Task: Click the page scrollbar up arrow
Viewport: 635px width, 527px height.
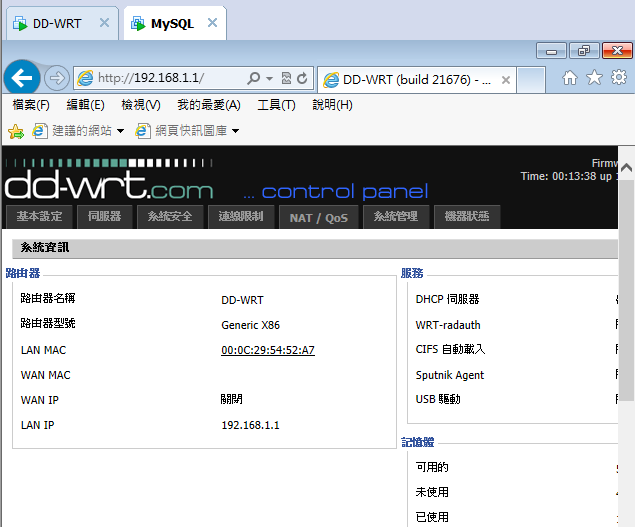Action: (626, 167)
